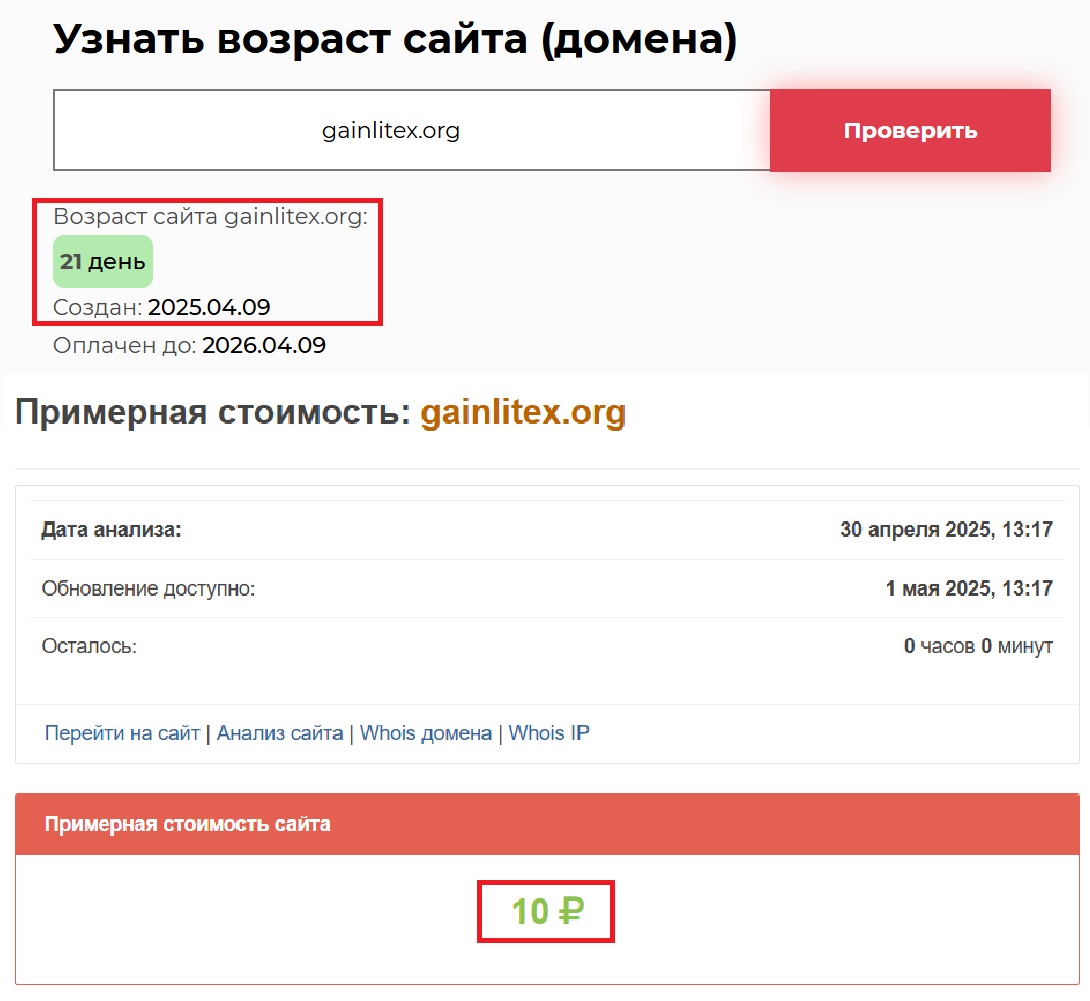Click the orange gainlitex.org heading link
This screenshot has height=1001, width=1090.
point(523,413)
